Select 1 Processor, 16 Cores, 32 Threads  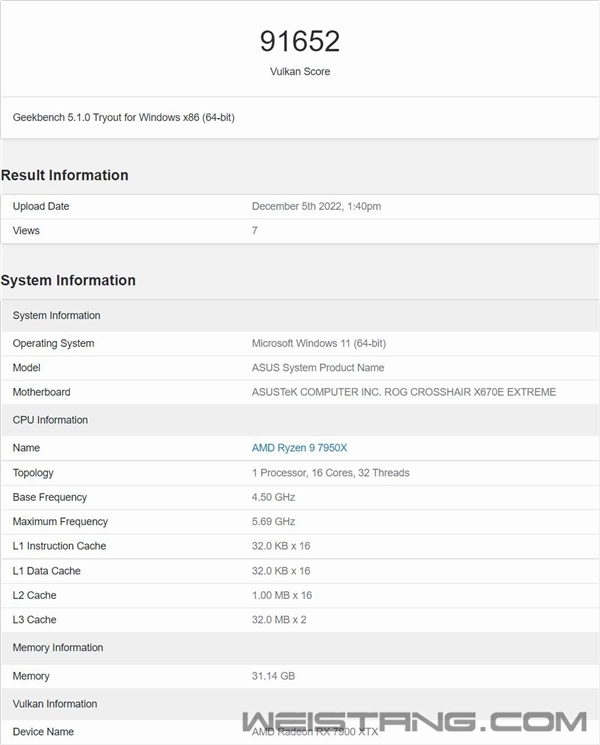(331, 473)
